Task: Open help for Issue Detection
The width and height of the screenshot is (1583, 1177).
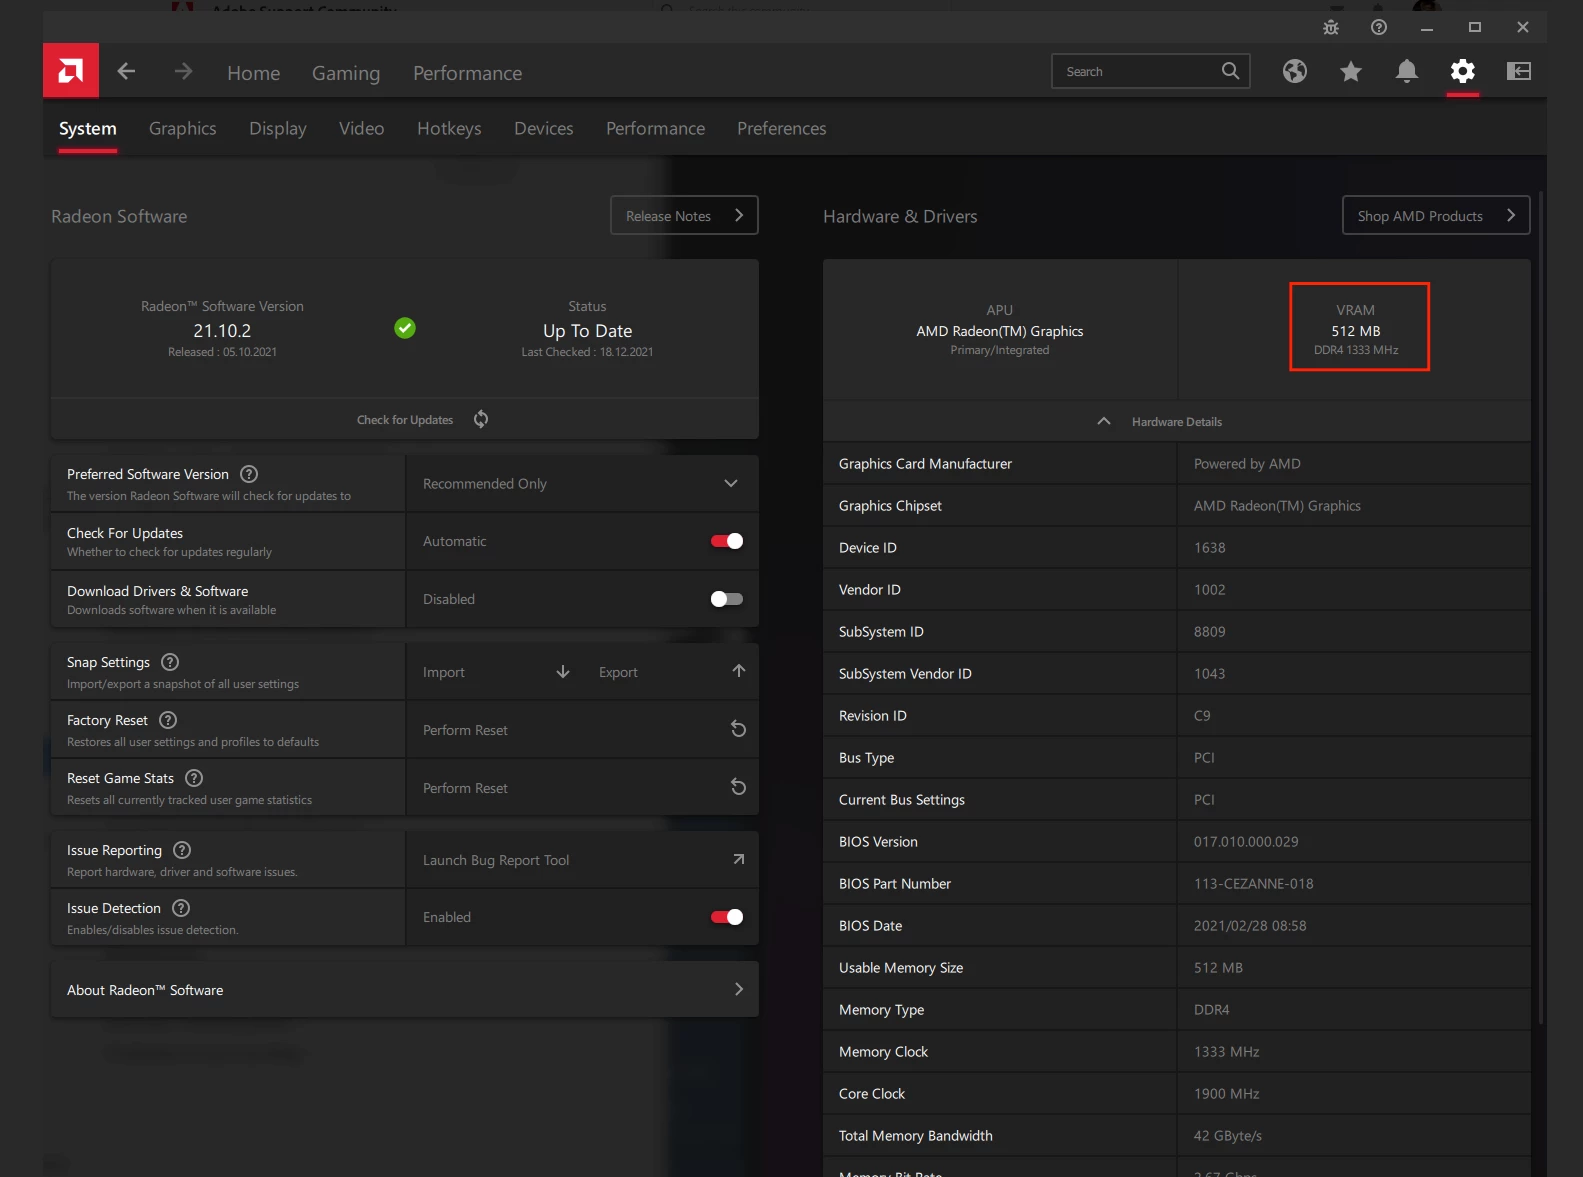Action: point(181,908)
